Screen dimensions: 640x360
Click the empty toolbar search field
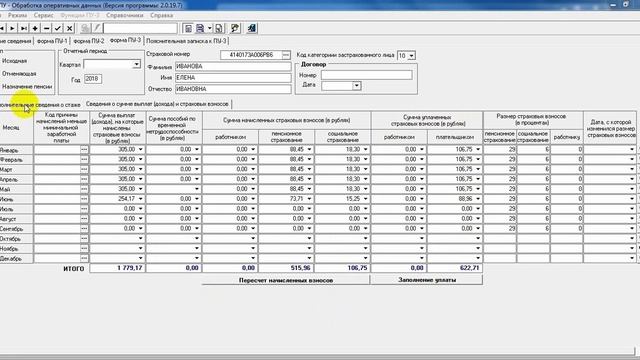click(140, 28)
